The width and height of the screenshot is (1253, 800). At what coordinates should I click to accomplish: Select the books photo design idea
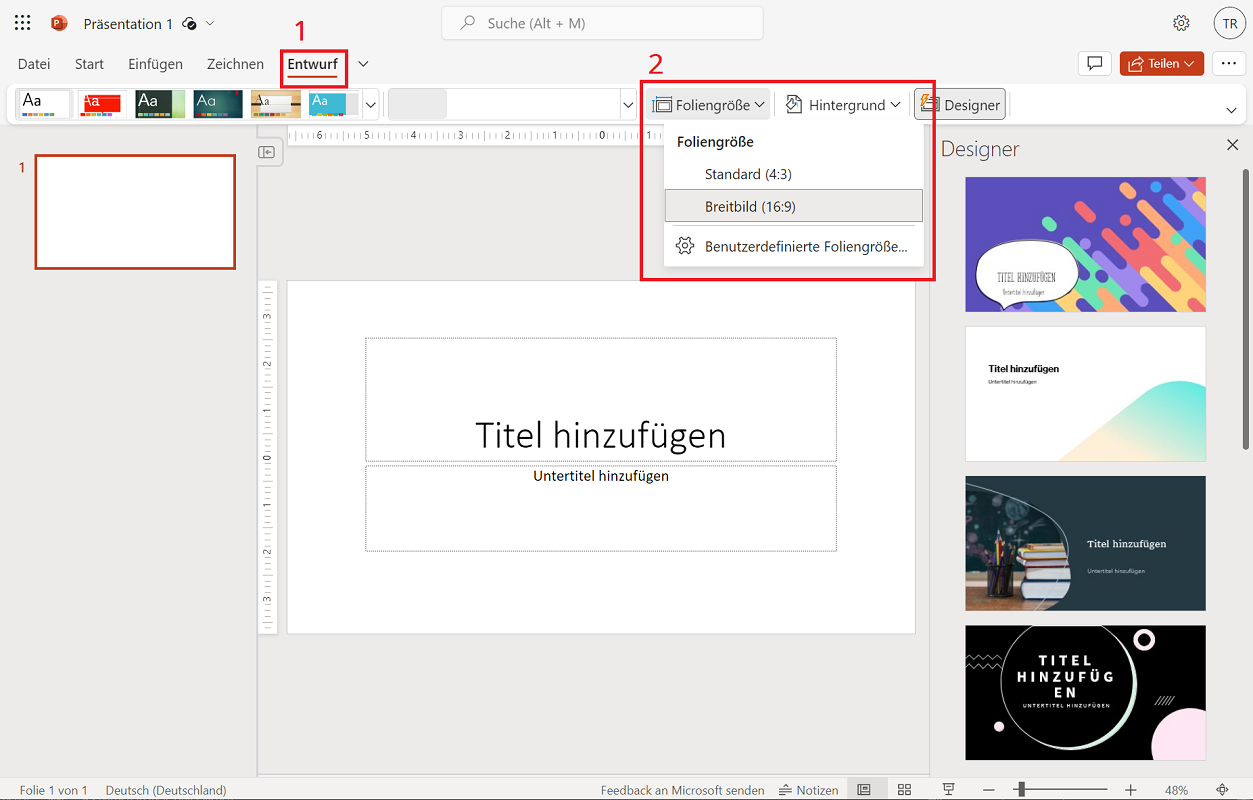[x=1085, y=543]
